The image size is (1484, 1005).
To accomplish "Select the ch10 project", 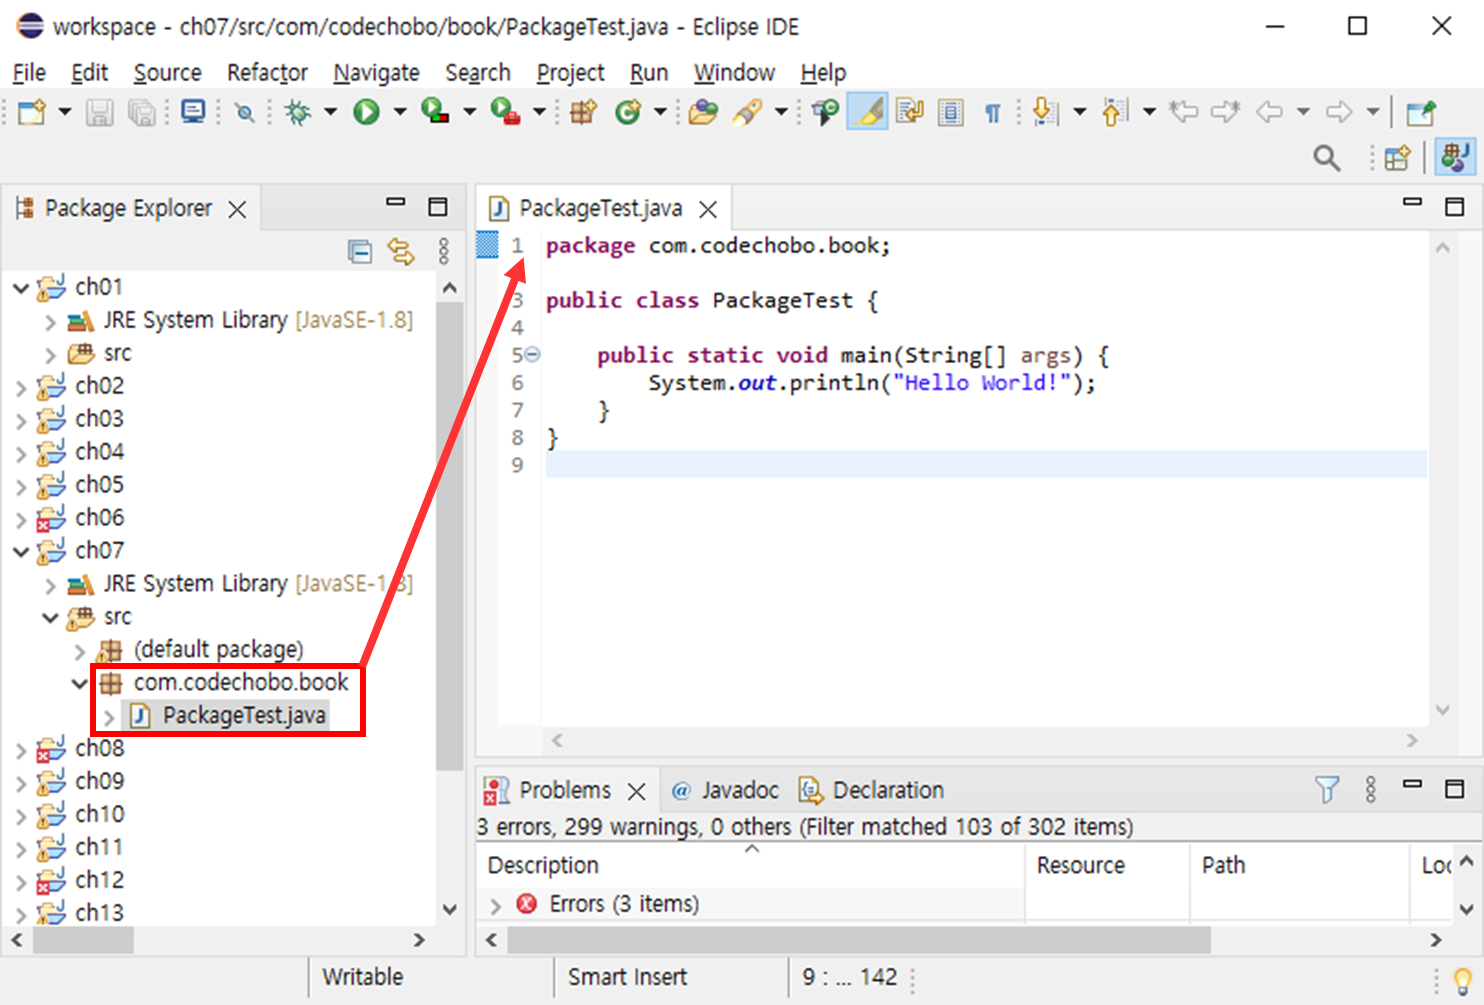I will click(x=100, y=814).
